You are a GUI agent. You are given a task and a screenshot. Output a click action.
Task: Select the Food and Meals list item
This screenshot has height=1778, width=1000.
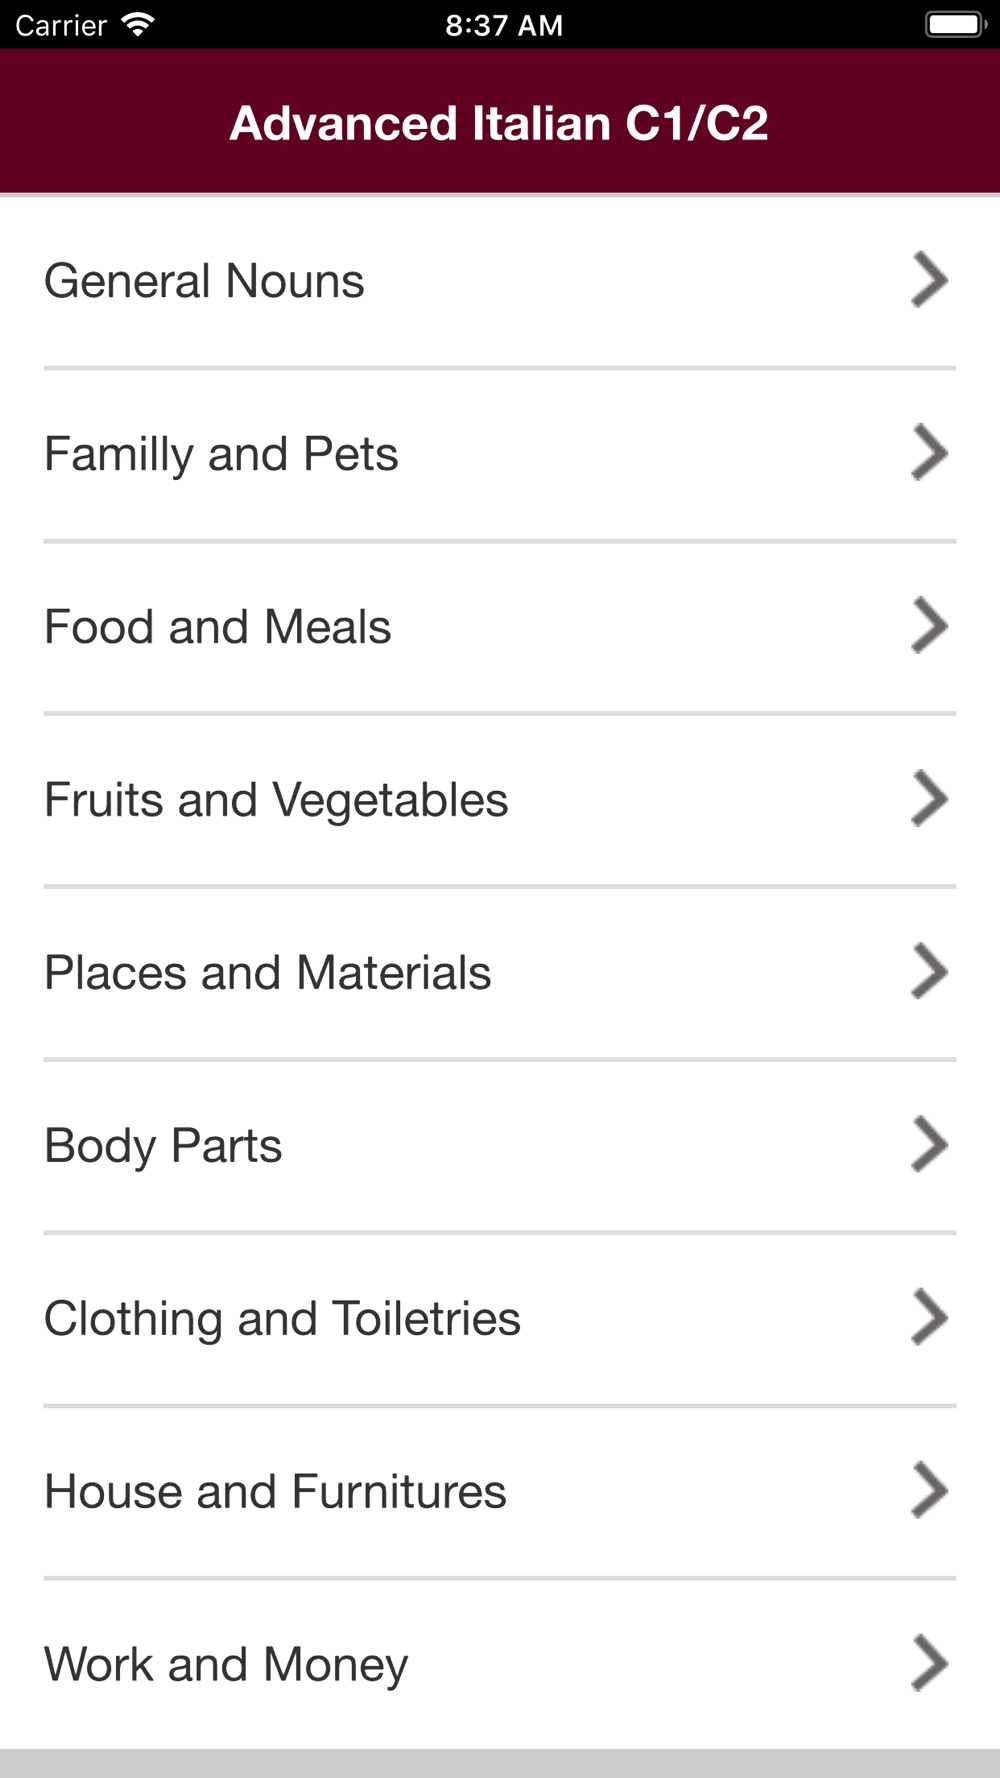[500, 628]
